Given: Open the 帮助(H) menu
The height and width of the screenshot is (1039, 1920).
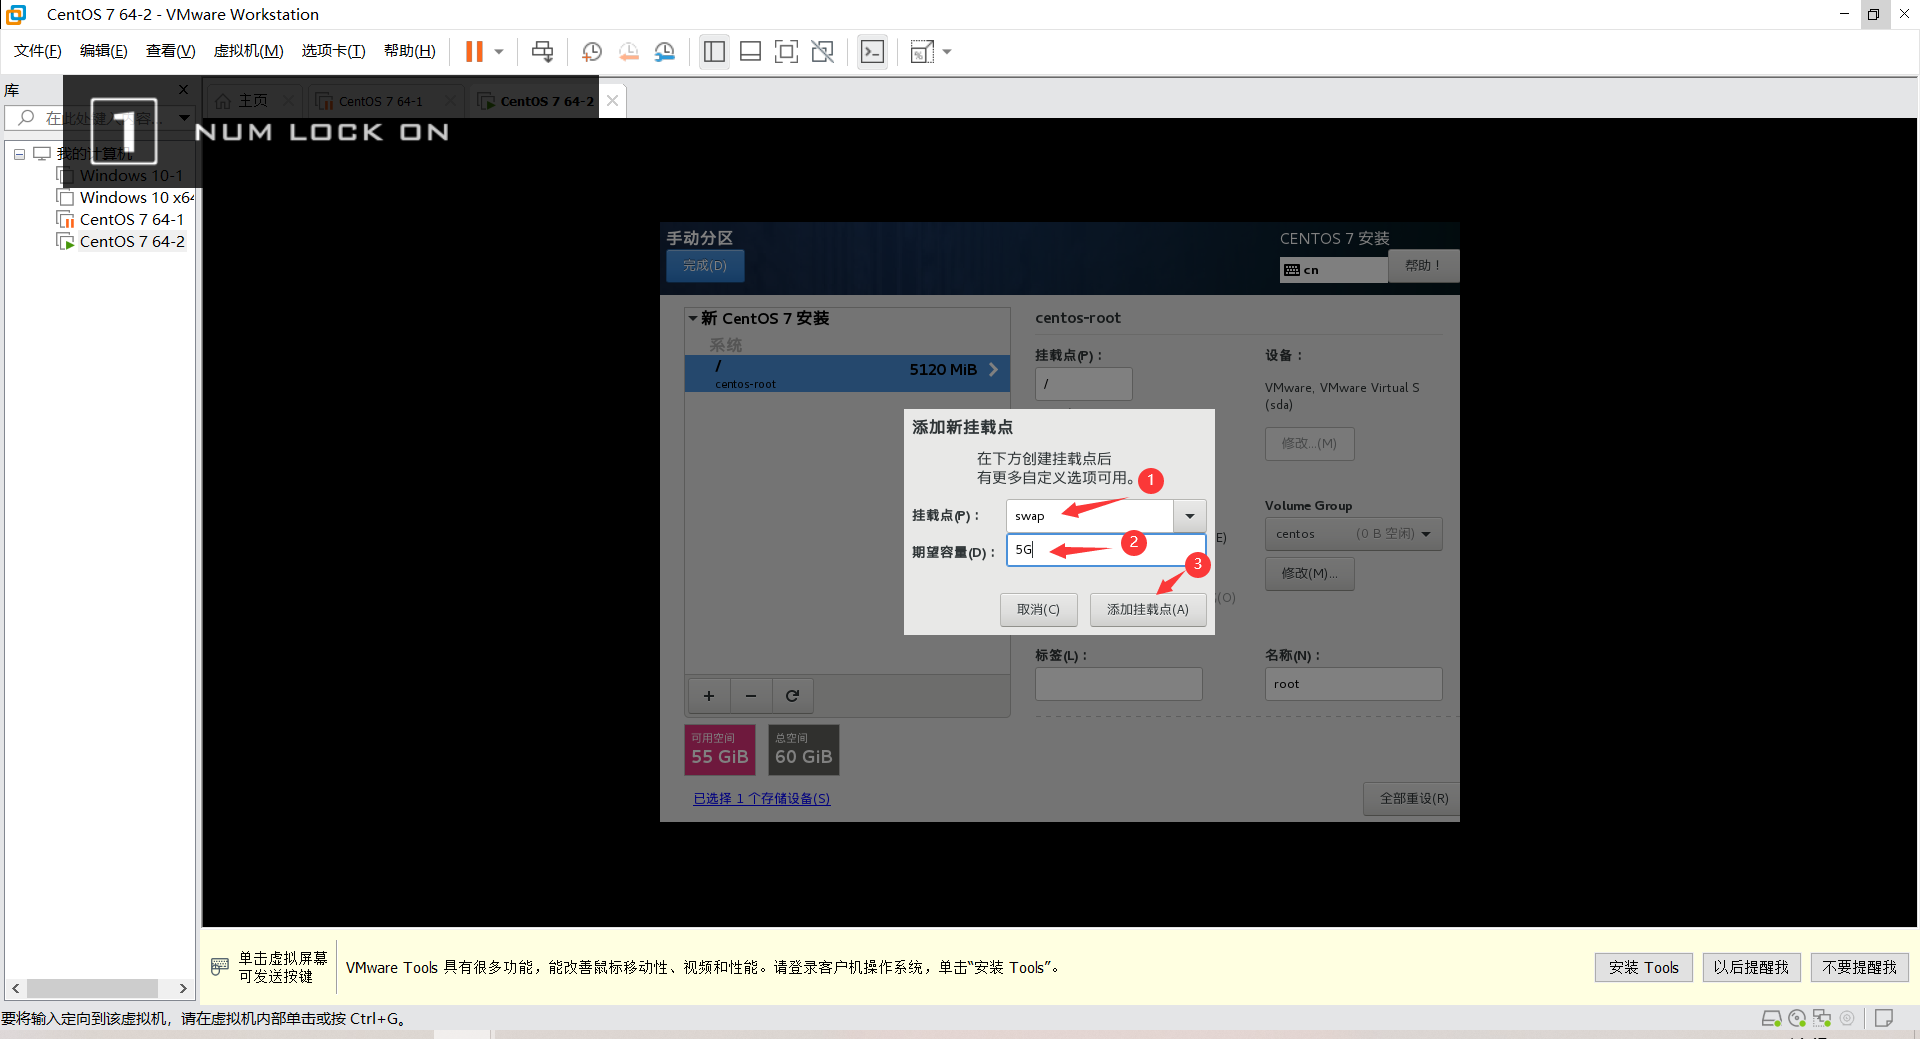Looking at the screenshot, I should pyautogui.click(x=410, y=51).
